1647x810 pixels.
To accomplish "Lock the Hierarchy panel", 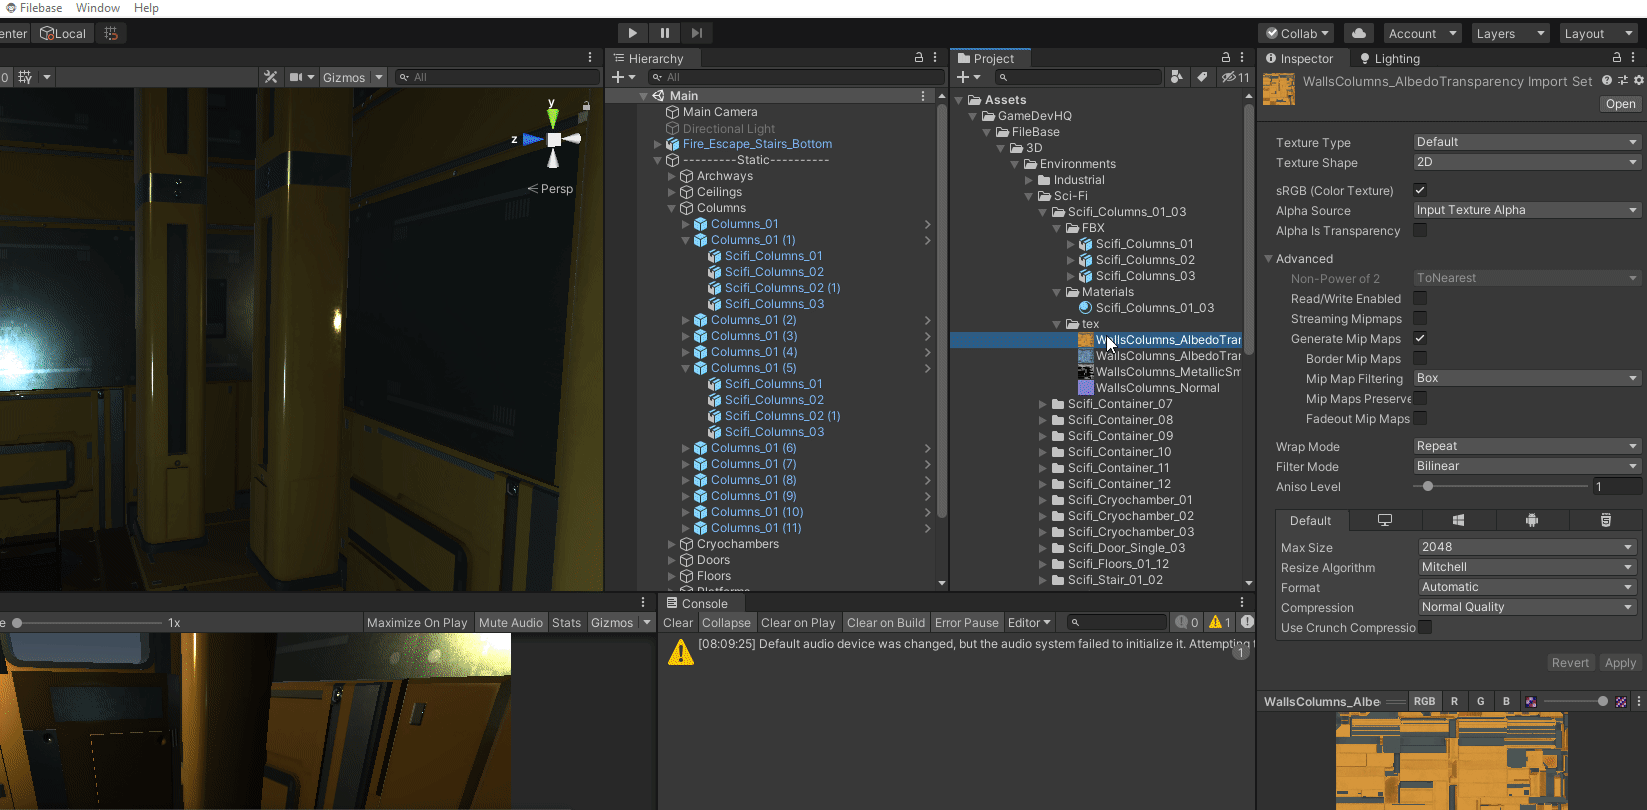I will tap(919, 58).
